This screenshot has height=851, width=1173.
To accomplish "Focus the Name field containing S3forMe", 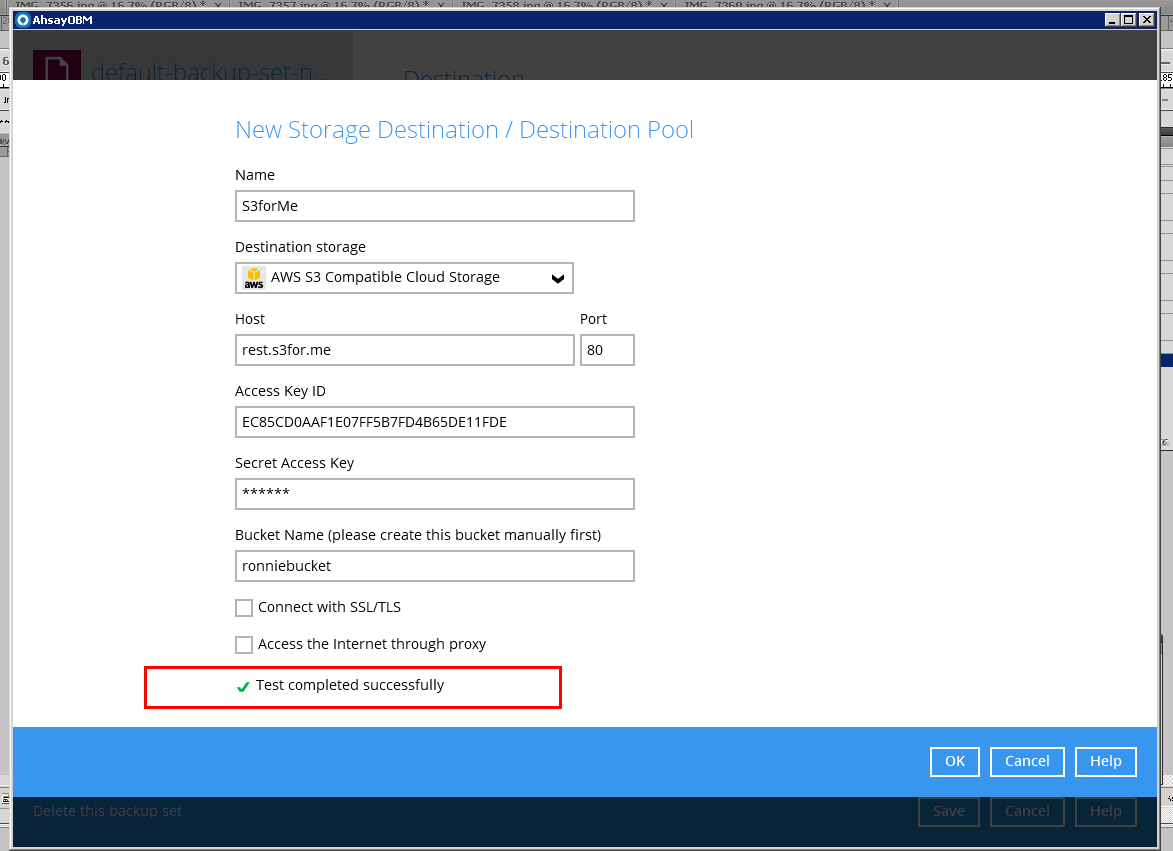I will click(435, 206).
